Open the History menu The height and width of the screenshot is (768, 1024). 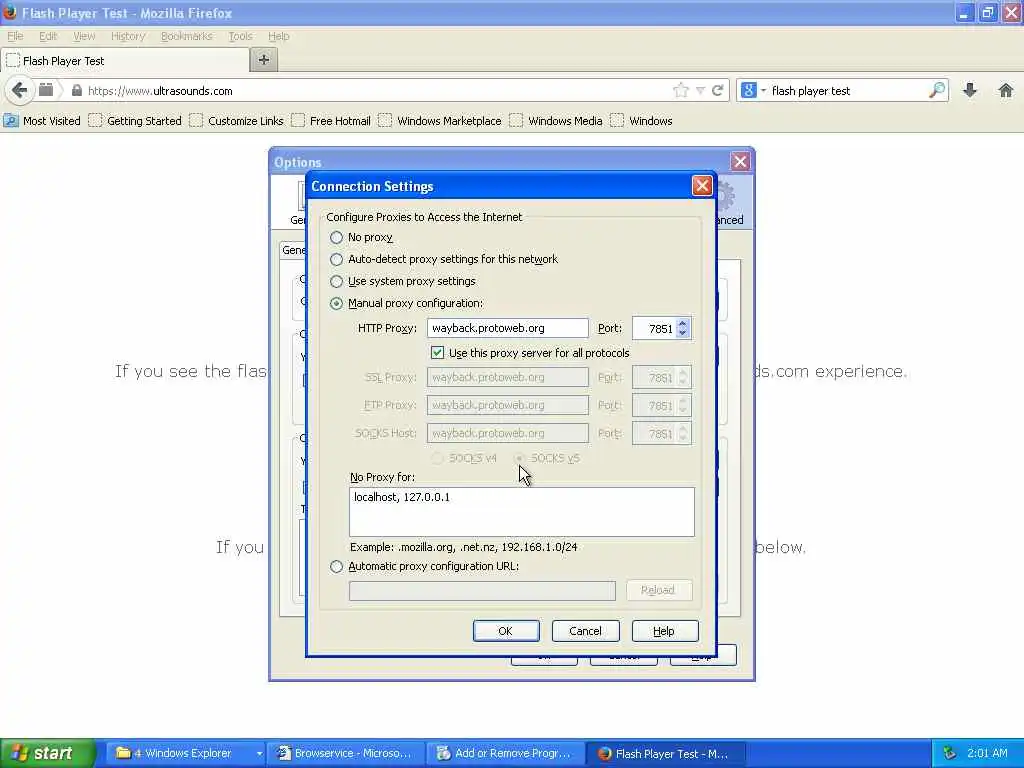pyautogui.click(x=128, y=36)
